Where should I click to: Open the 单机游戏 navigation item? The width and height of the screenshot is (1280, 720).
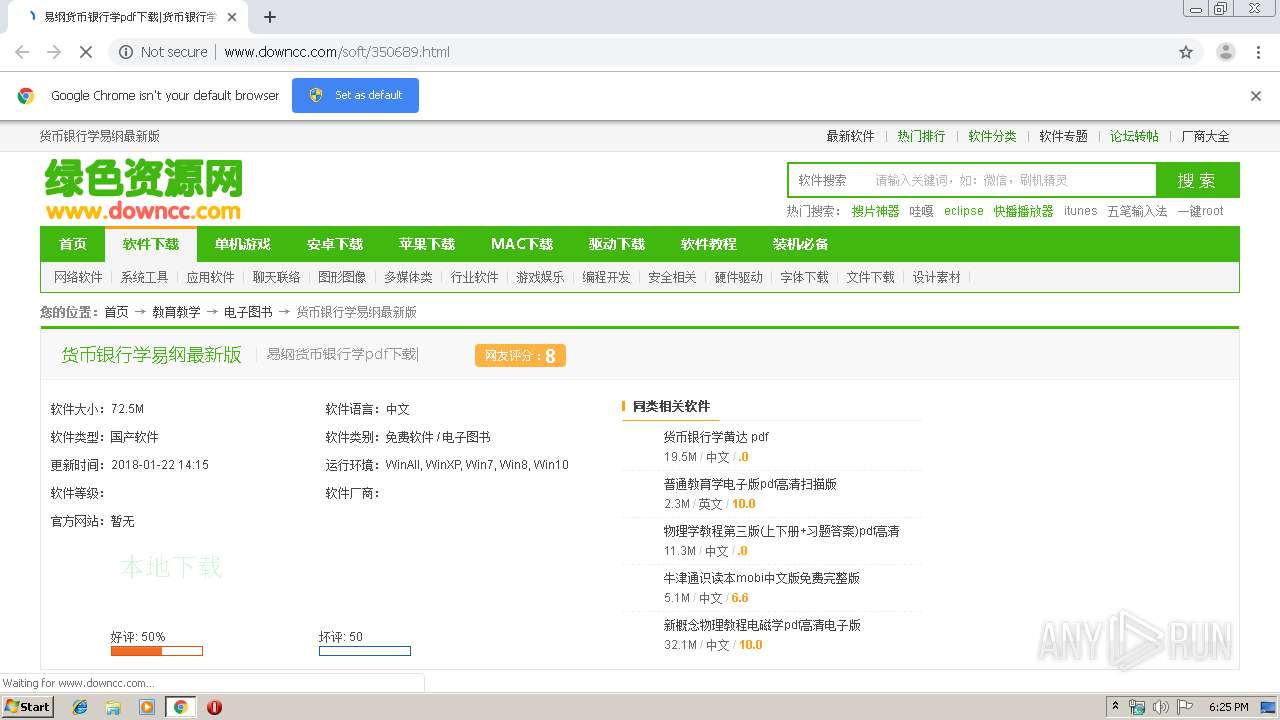(x=243, y=244)
